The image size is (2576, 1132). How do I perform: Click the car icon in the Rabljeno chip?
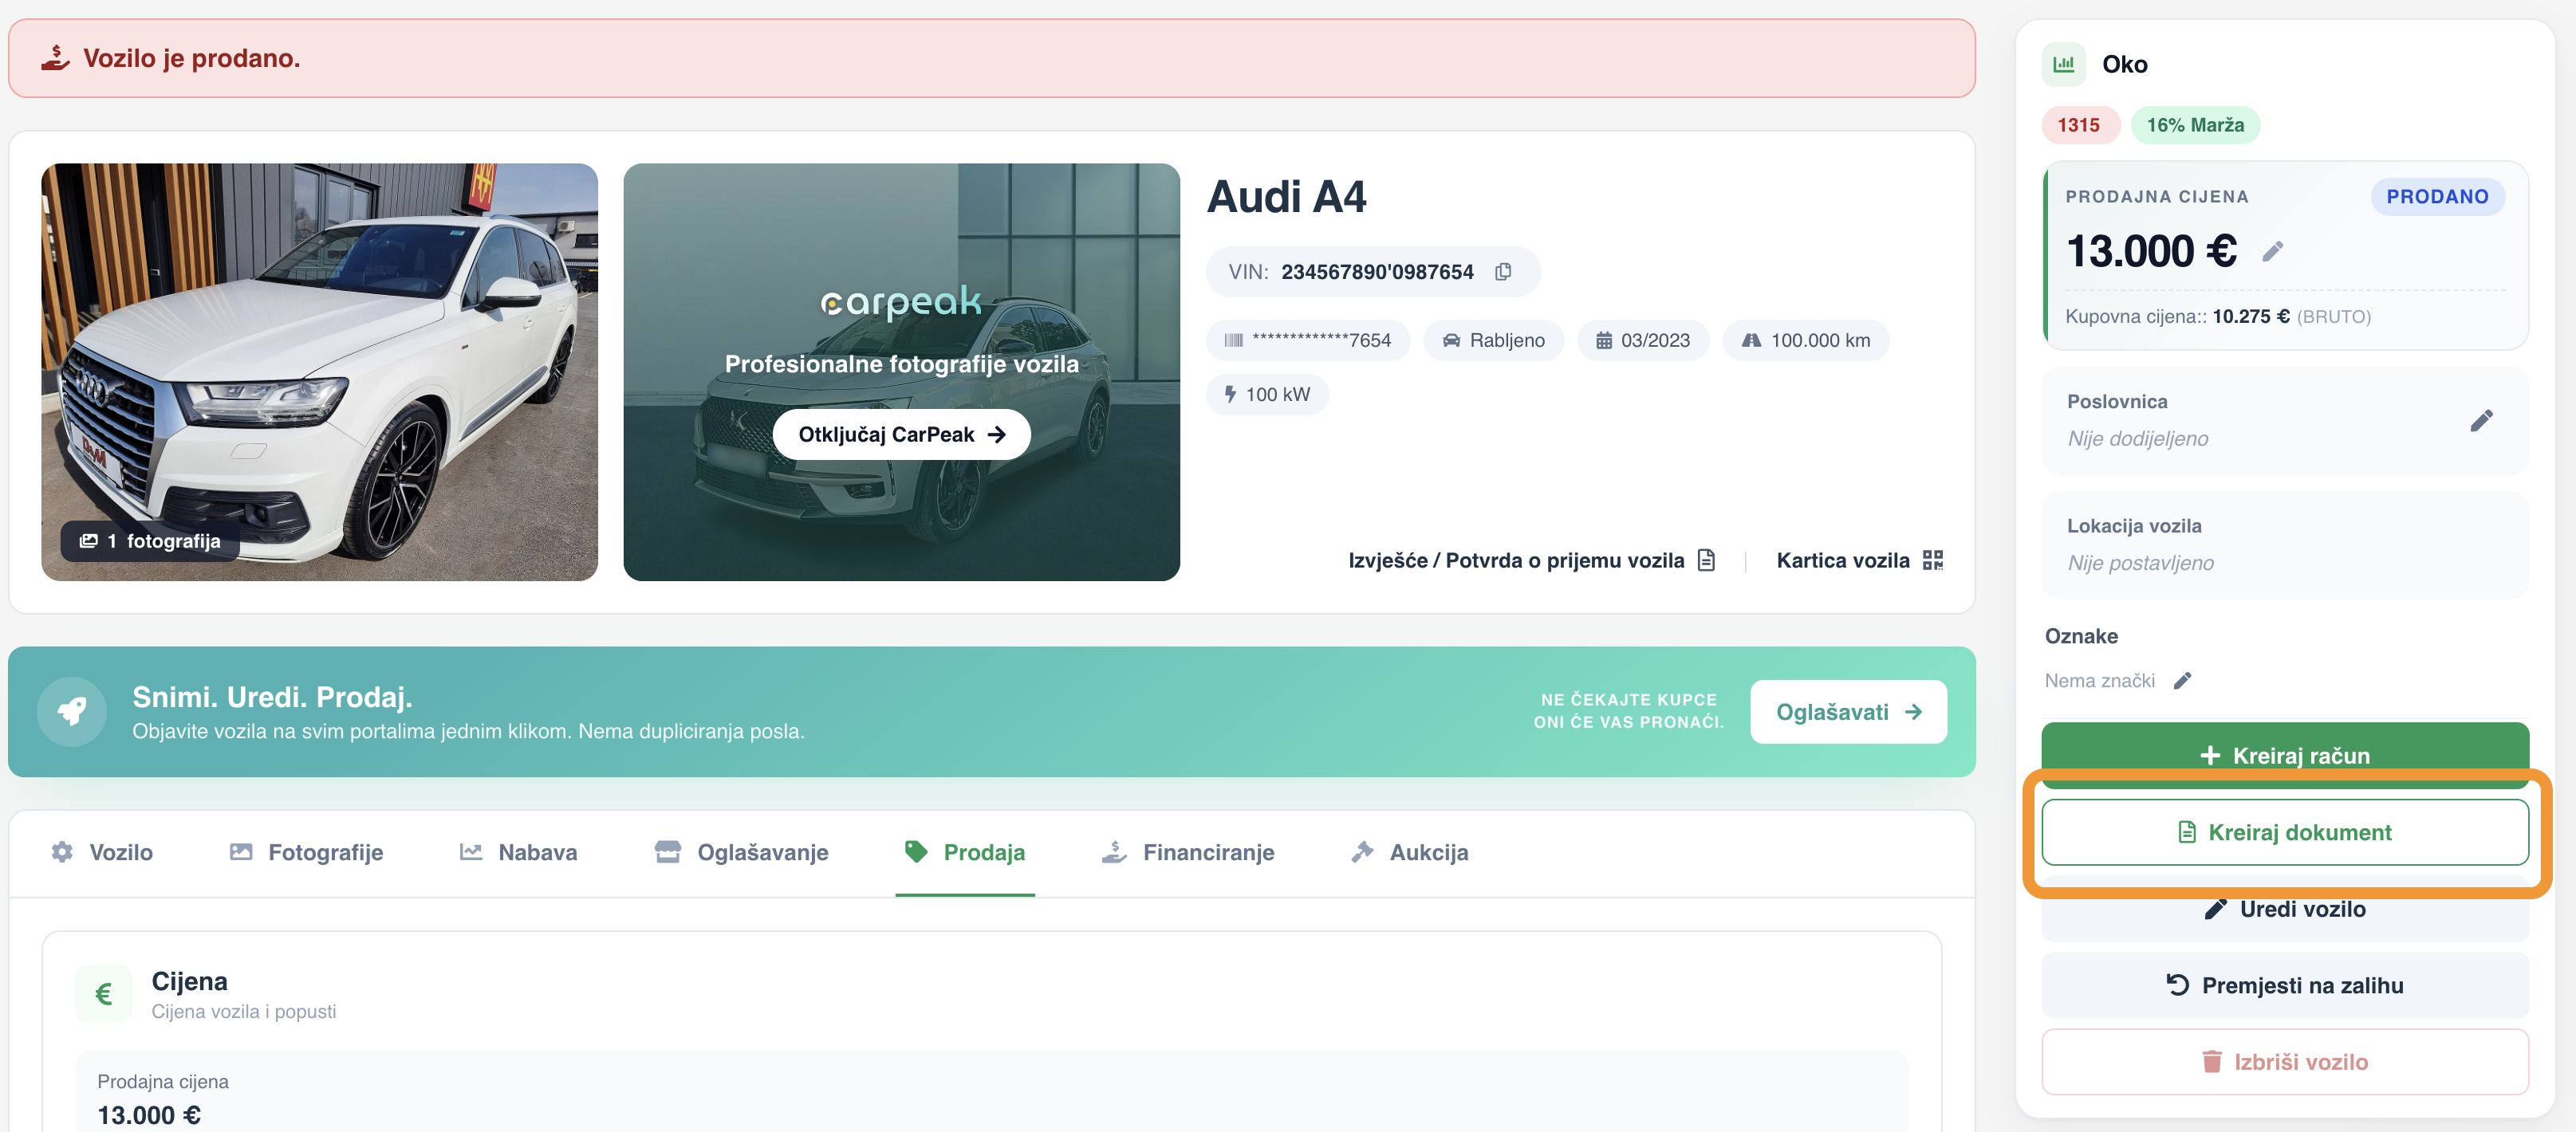click(1451, 341)
